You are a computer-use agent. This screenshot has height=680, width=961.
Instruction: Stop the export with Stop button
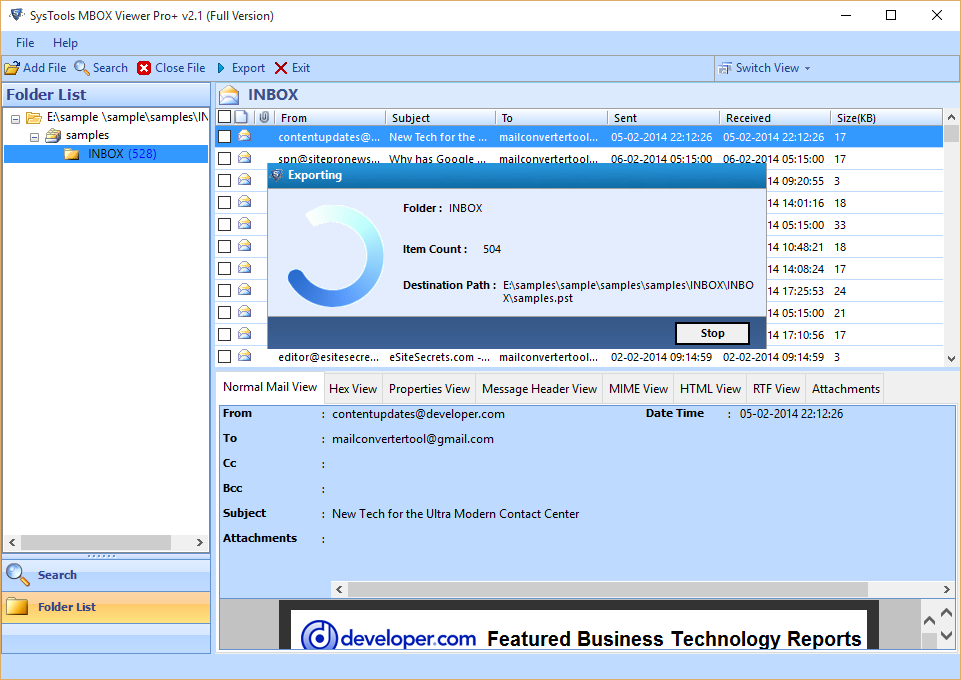712,333
